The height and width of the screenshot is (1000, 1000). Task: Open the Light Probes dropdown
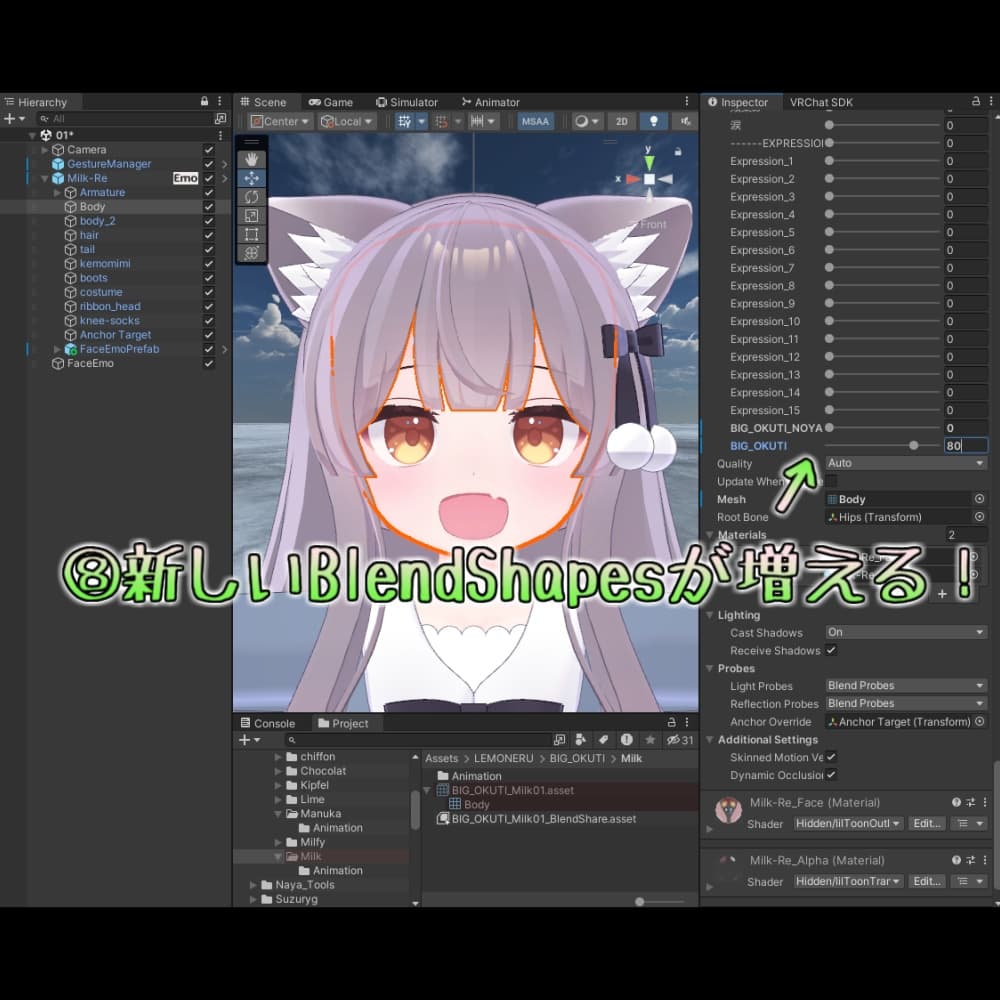click(x=905, y=685)
